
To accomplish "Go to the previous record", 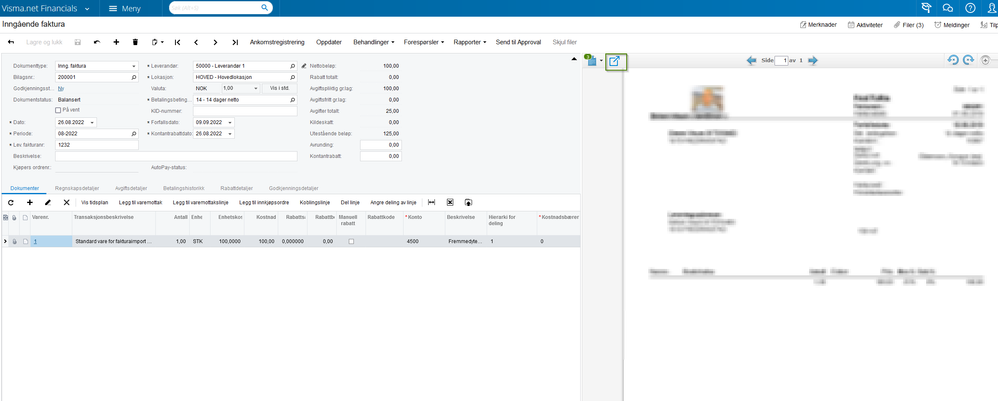I will coord(196,42).
